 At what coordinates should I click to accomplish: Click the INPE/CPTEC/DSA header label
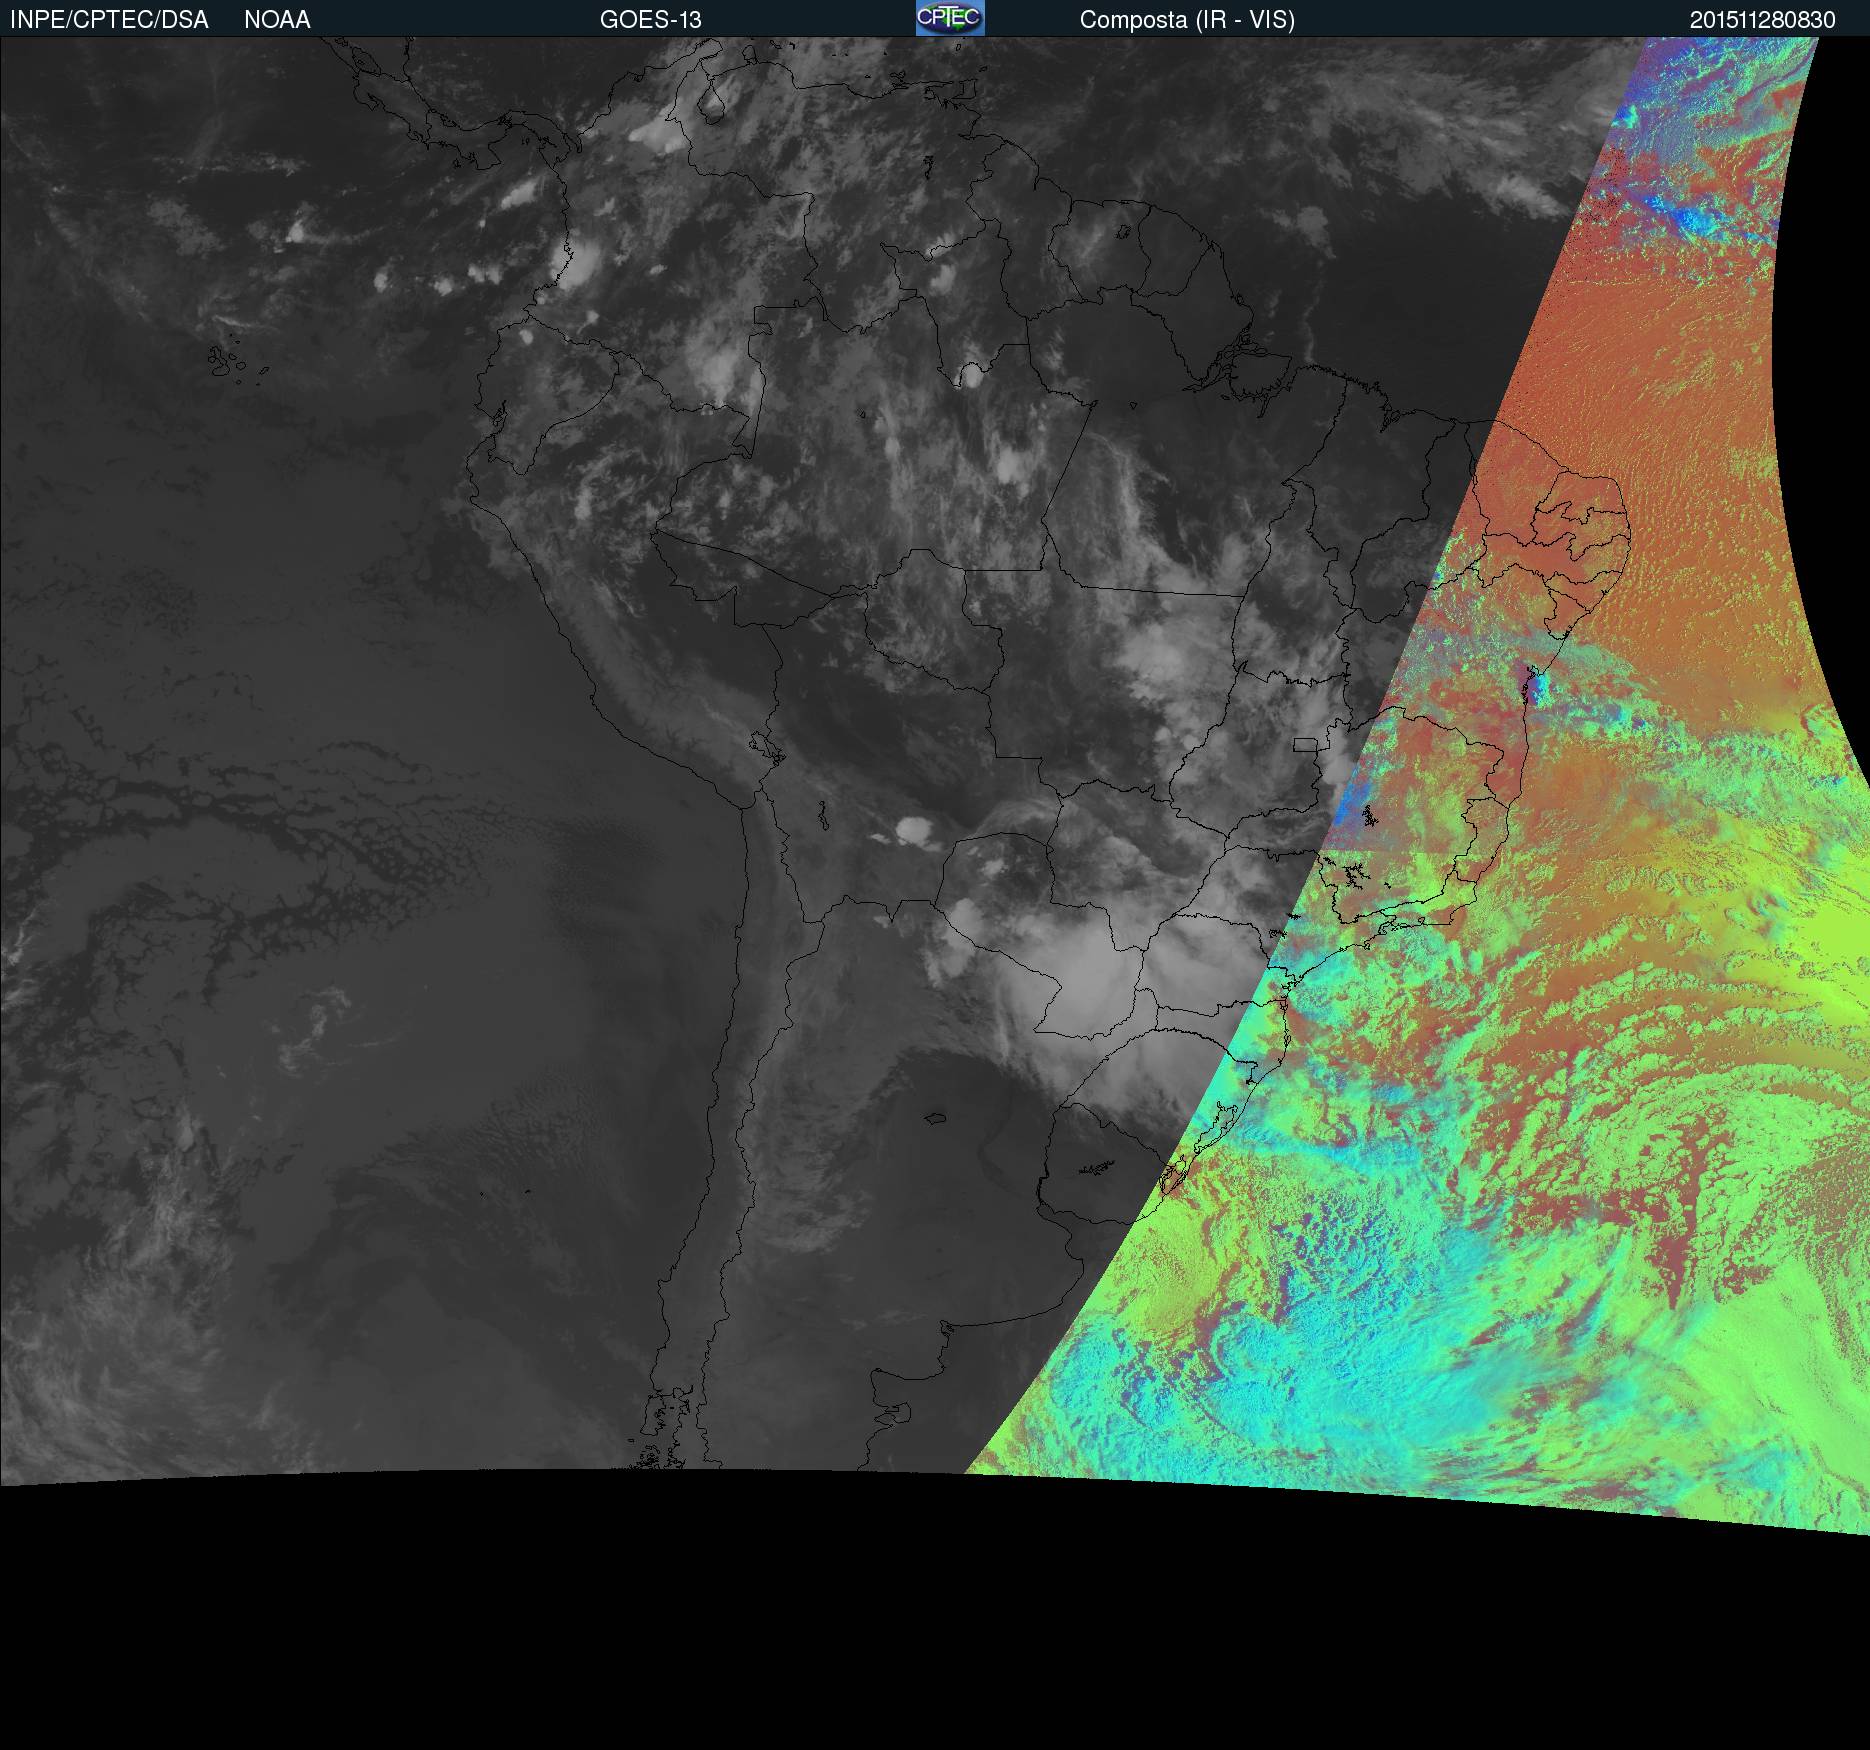109,20
